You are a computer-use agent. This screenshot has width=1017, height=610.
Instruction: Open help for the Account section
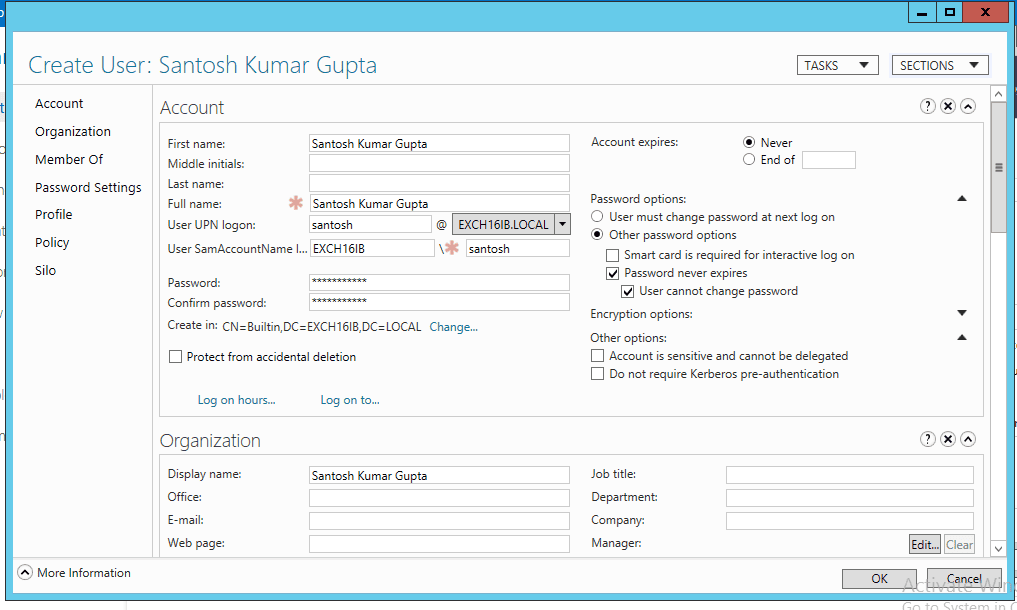pyautogui.click(x=927, y=106)
